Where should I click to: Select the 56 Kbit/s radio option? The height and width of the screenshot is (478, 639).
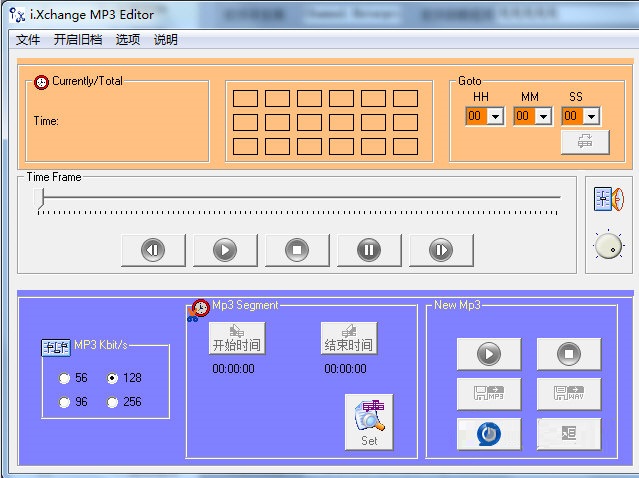(x=65, y=379)
